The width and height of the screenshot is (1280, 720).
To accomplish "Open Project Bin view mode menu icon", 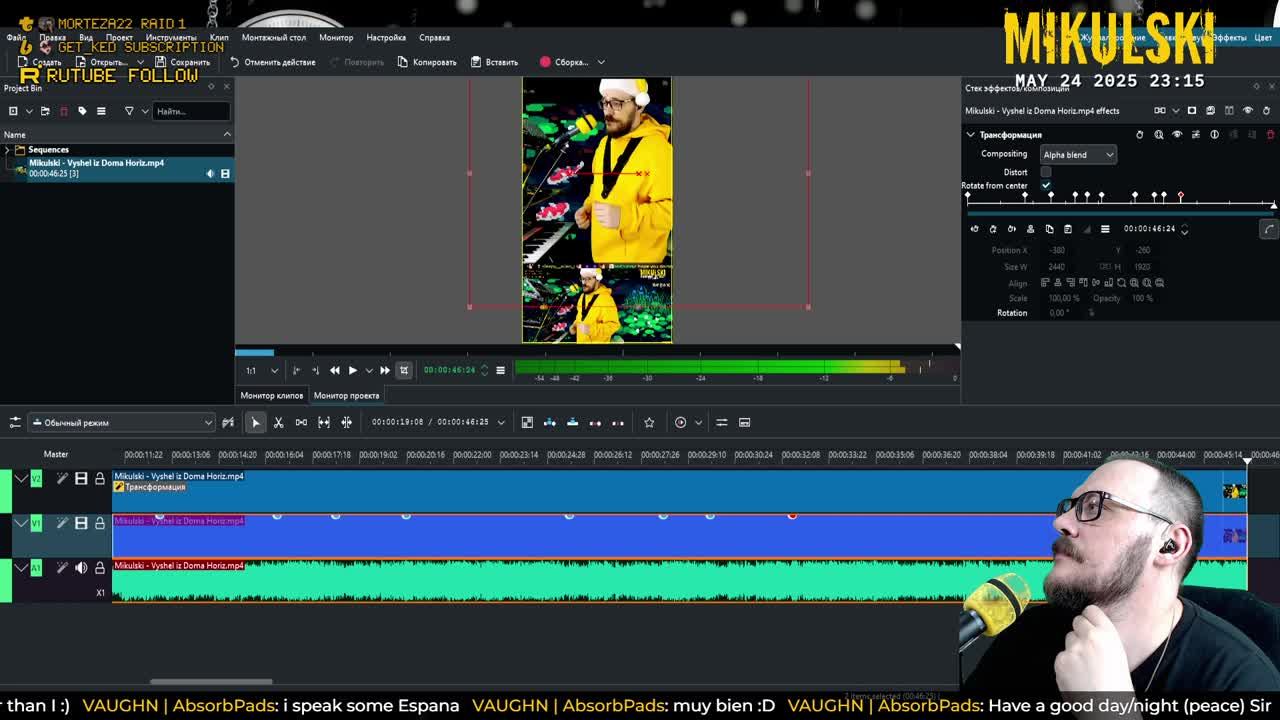I will click(101, 111).
